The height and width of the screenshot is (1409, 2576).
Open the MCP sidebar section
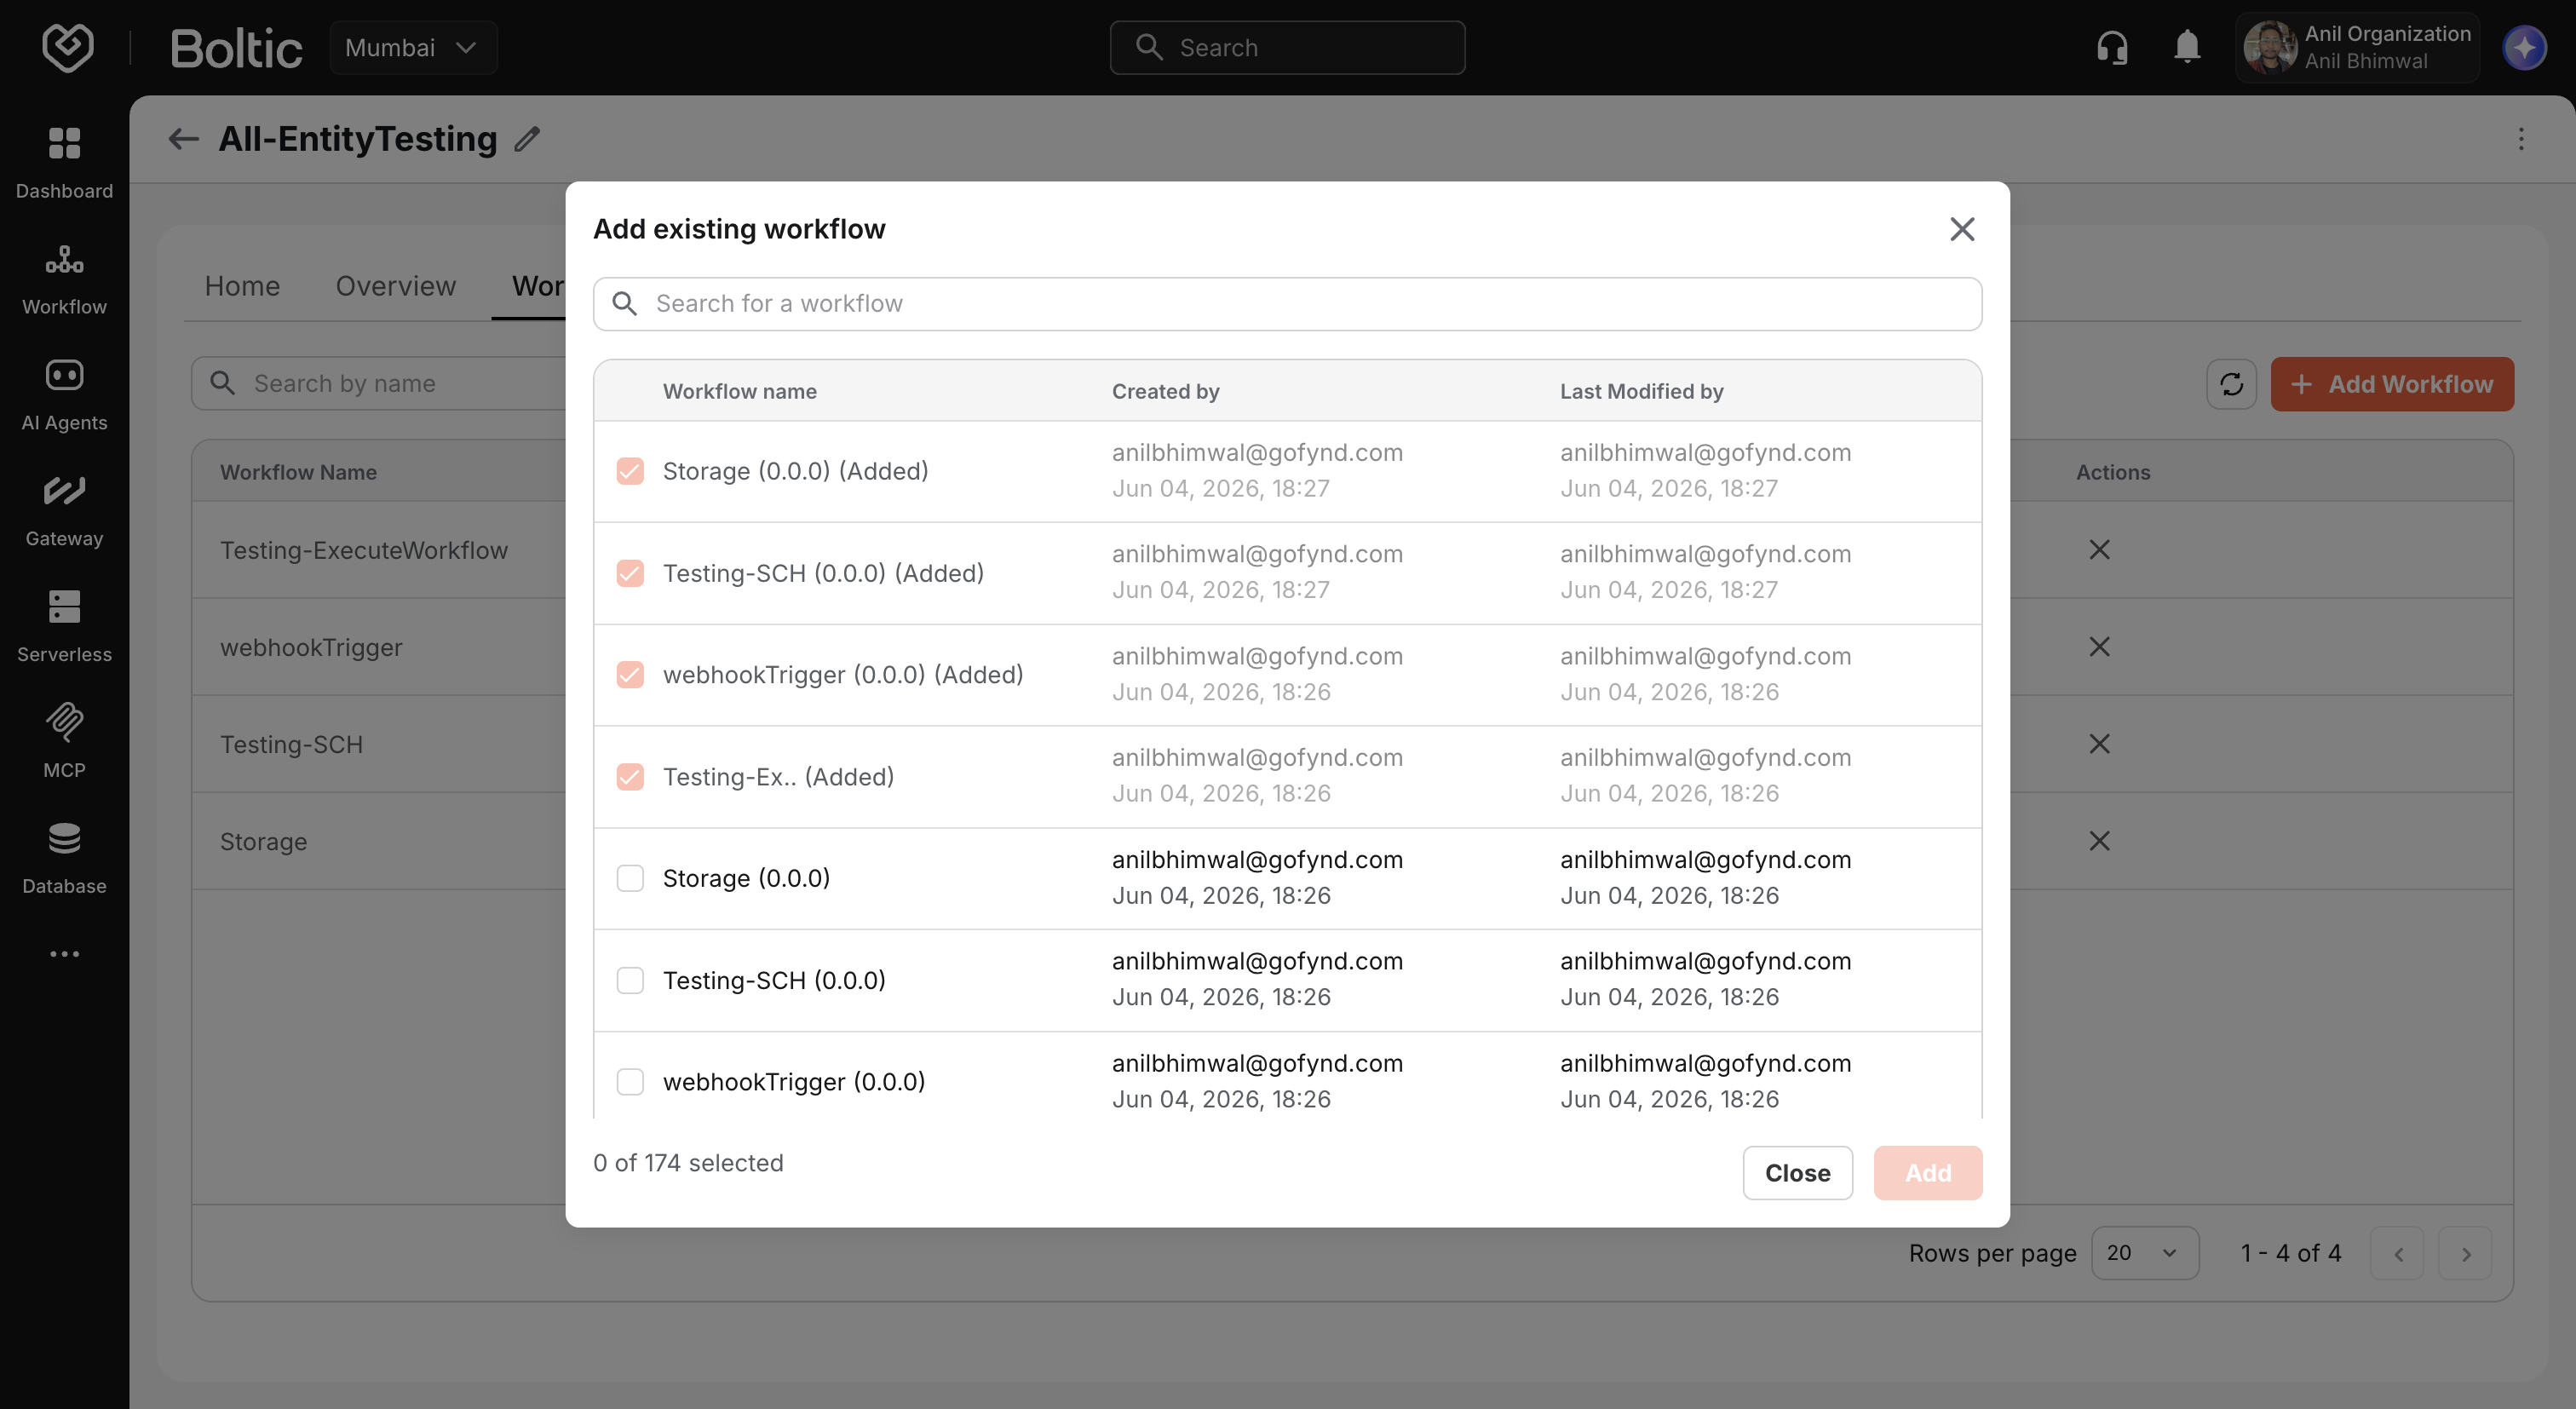coord(64,742)
